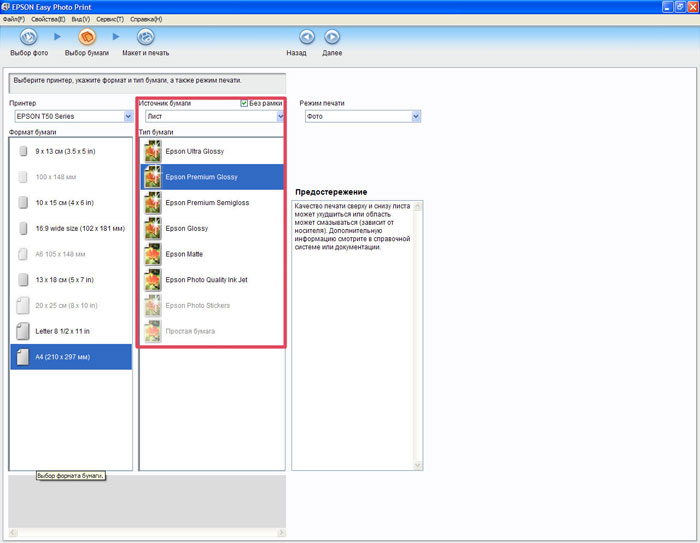
Task: Select the text 10 x 15 см (4 x 6 in)
Action: [x=65, y=203]
